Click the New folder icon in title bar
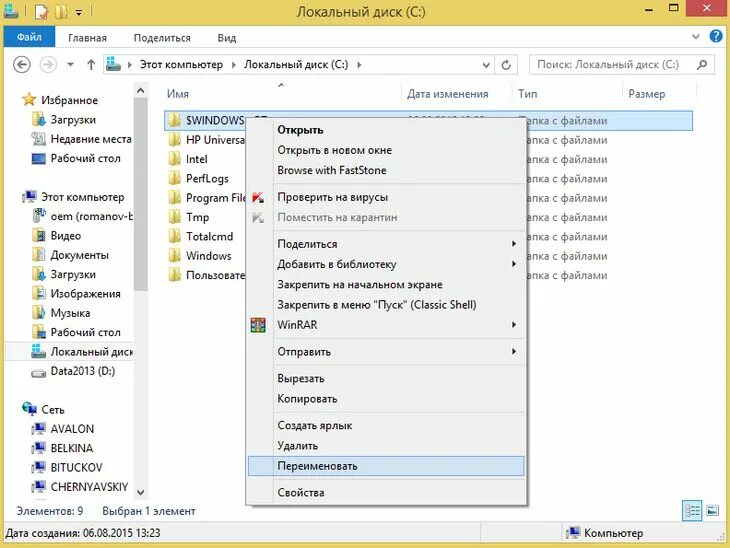Image resolution: width=730 pixels, height=548 pixels. coord(61,11)
